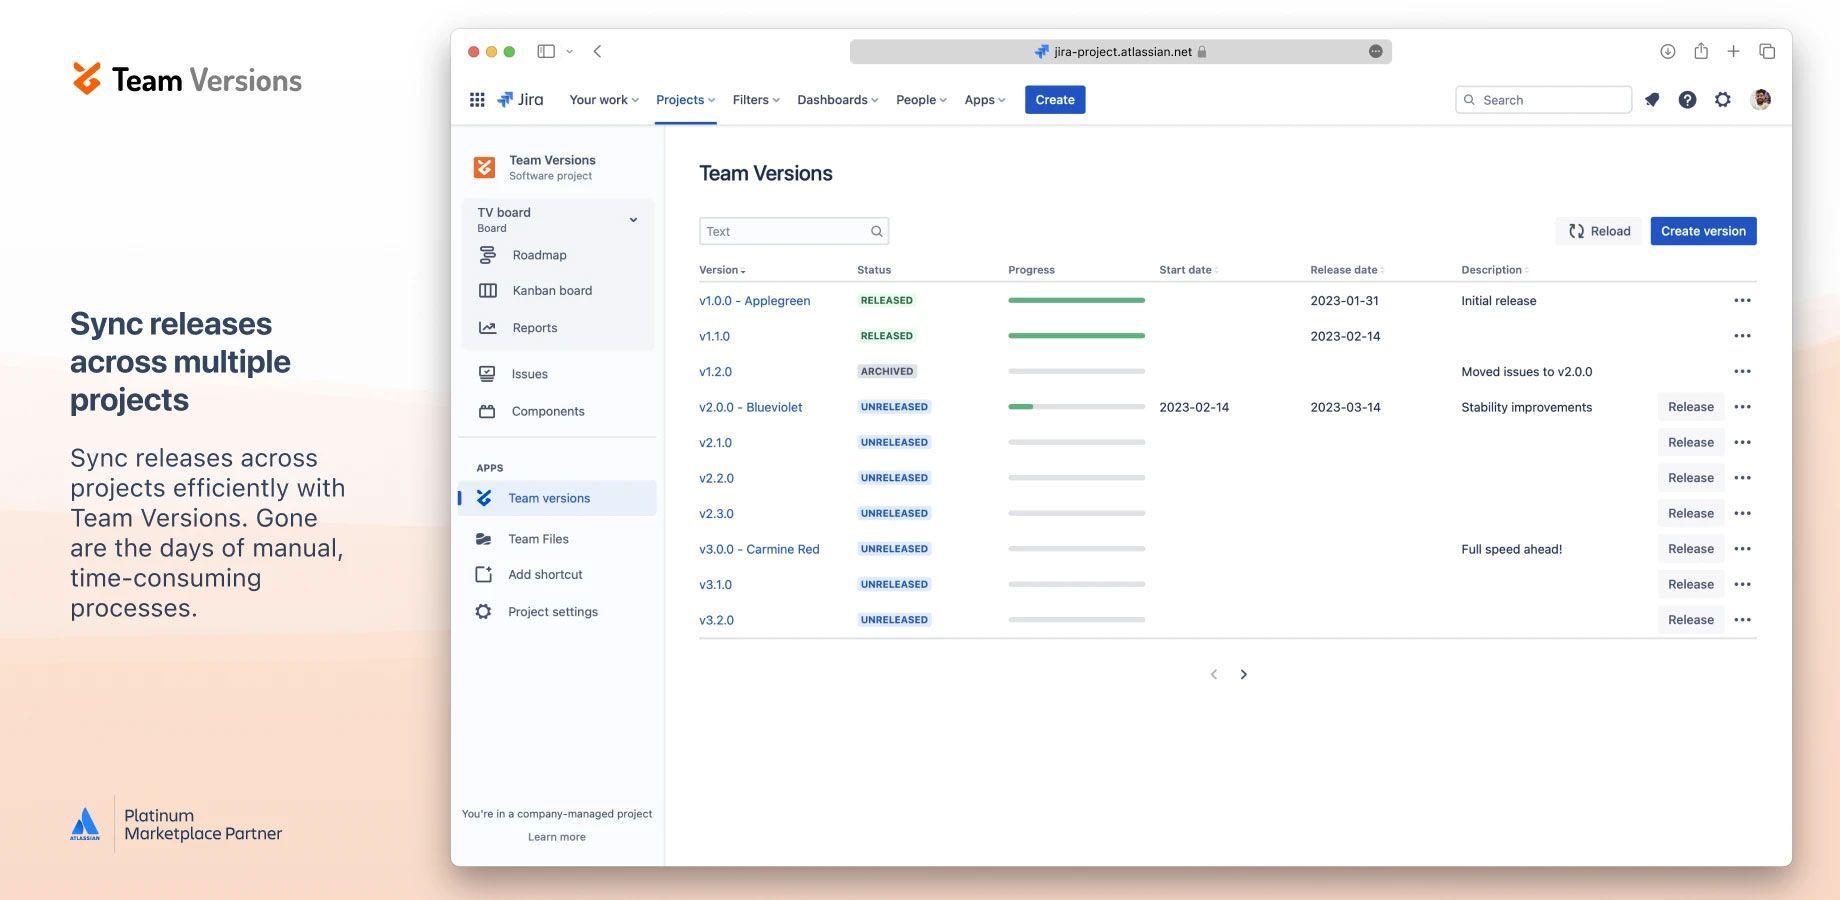Click the Reload button
Viewport: 1840px width, 900px height.
(x=1599, y=231)
